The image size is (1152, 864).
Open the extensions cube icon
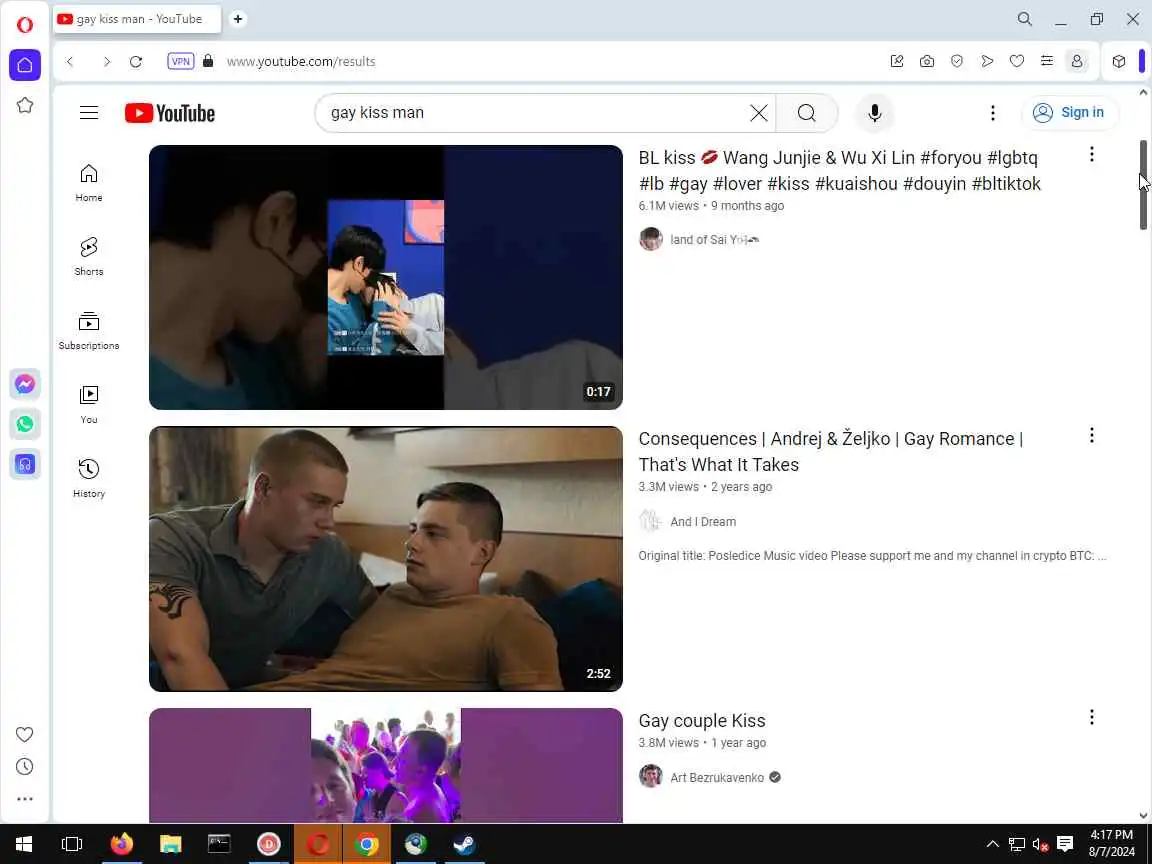tap(1119, 62)
